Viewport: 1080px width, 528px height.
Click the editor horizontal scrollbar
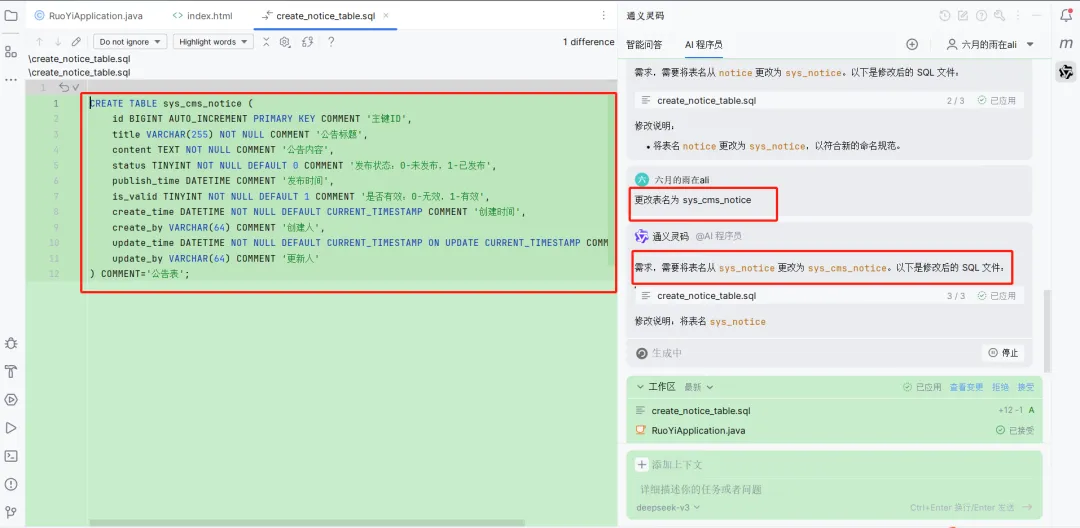pyautogui.click(x=307, y=523)
